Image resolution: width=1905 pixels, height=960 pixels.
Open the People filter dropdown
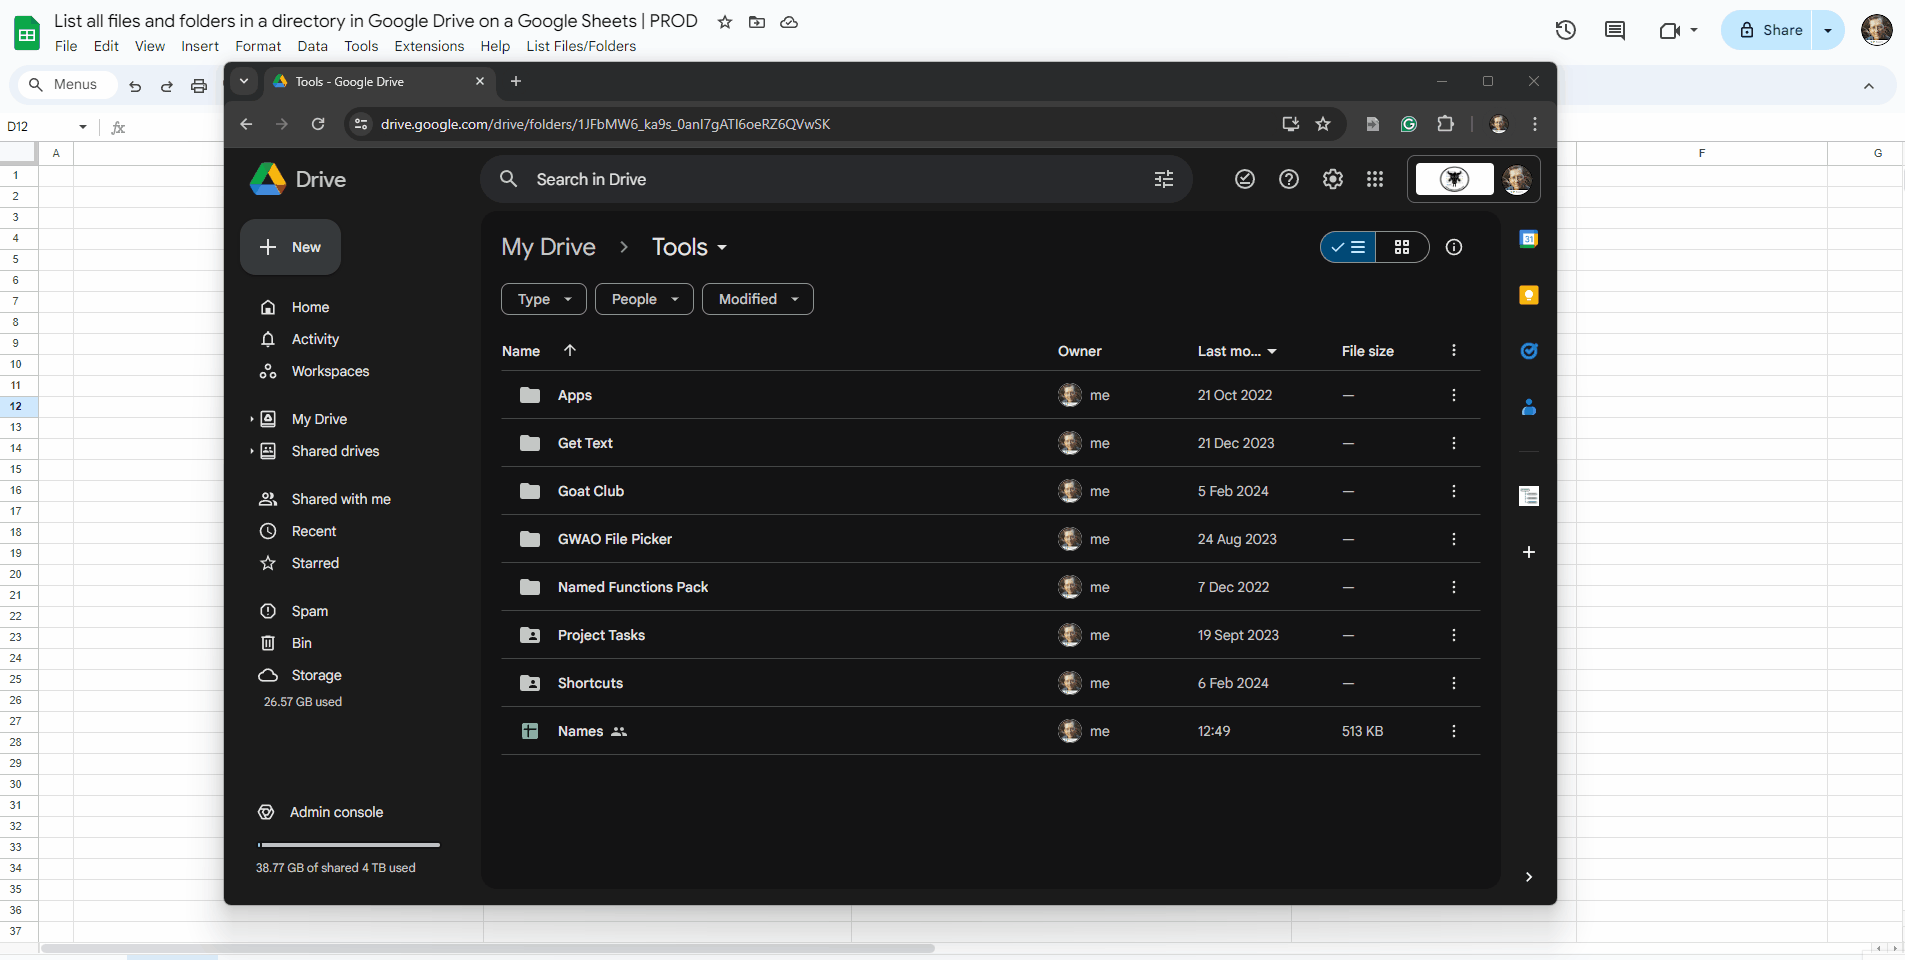644,299
